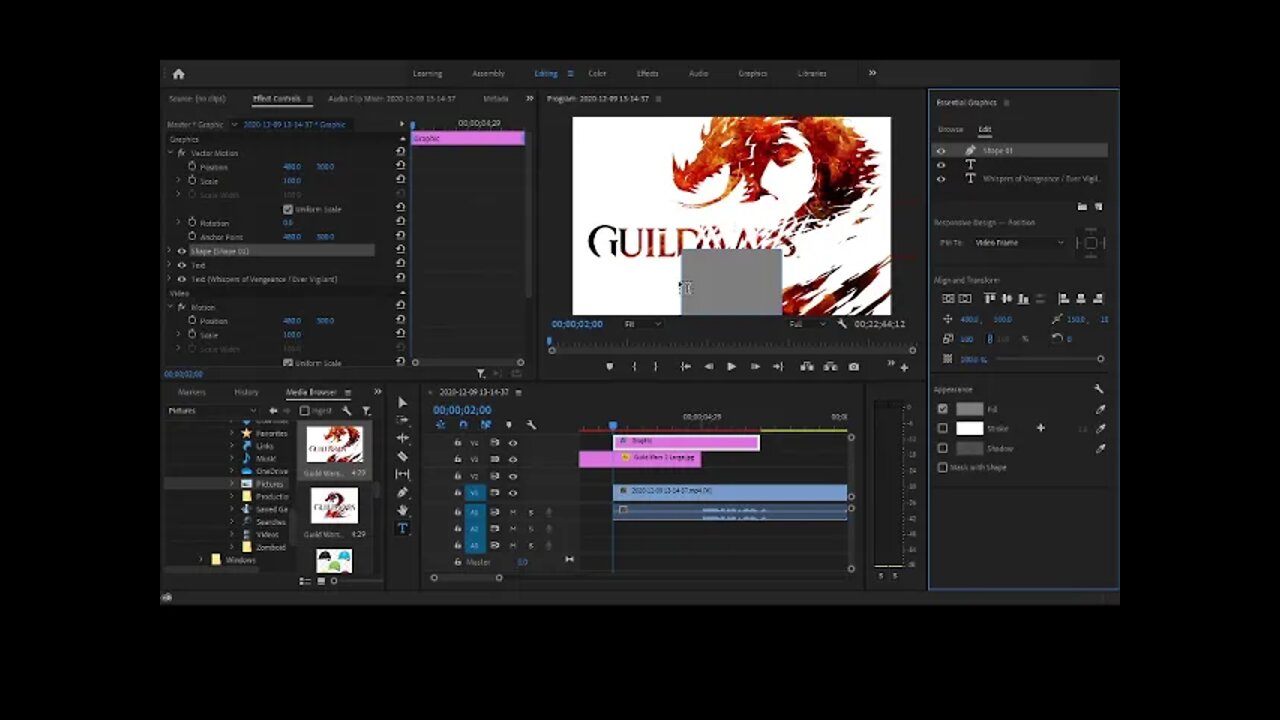Select first Guild Wars thumbnail
This screenshot has height=720, width=1280.
pyautogui.click(x=334, y=444)
